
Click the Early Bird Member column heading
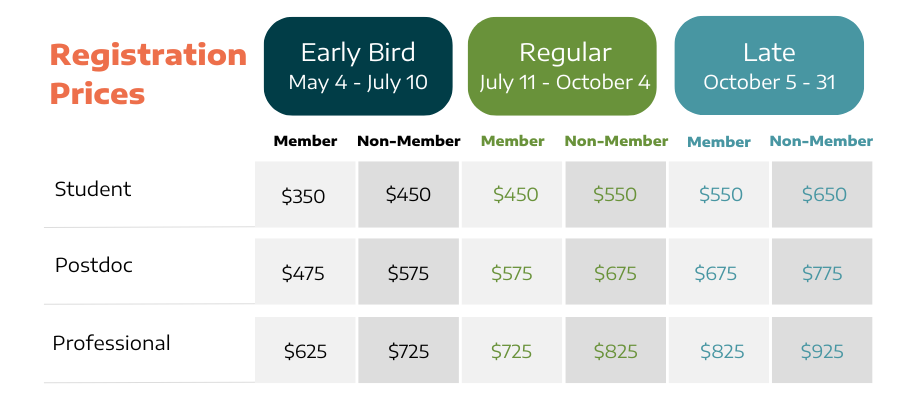tap(305, 141)
